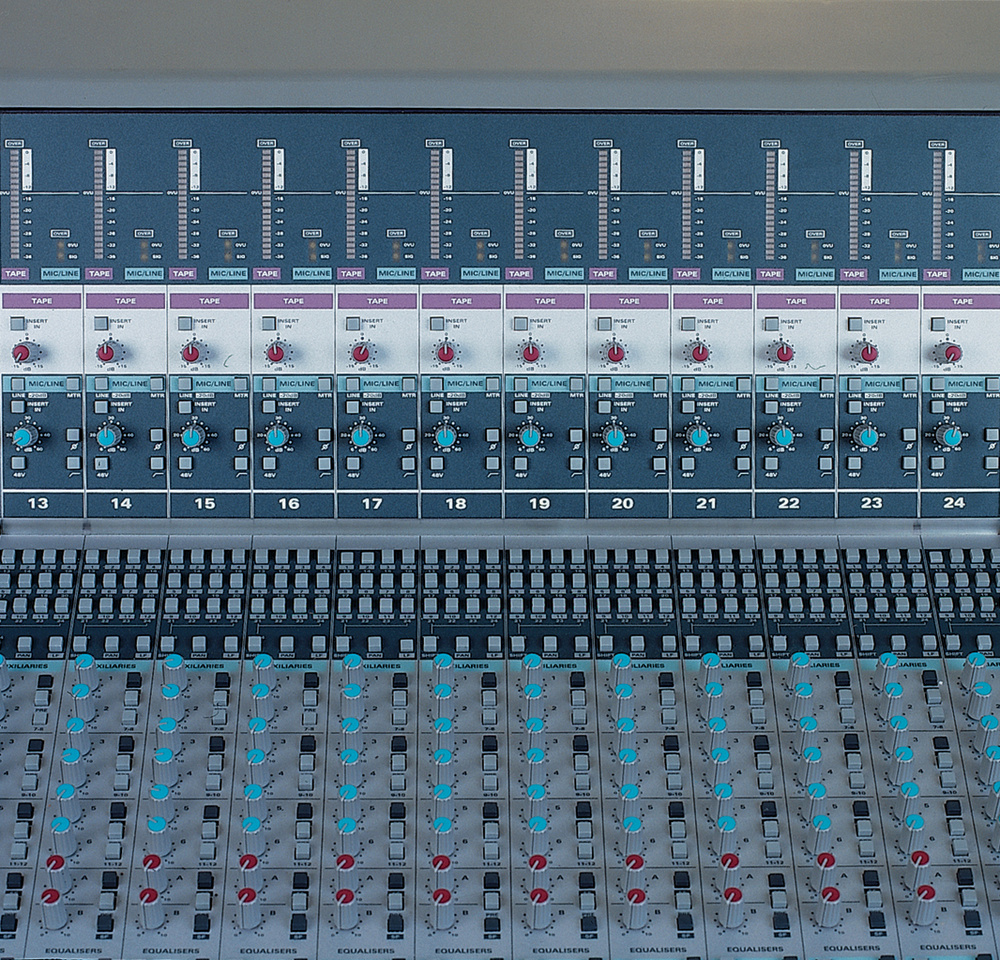Enable 48V phantom power on channel 15
The image size is (1000, 960).
186,463
